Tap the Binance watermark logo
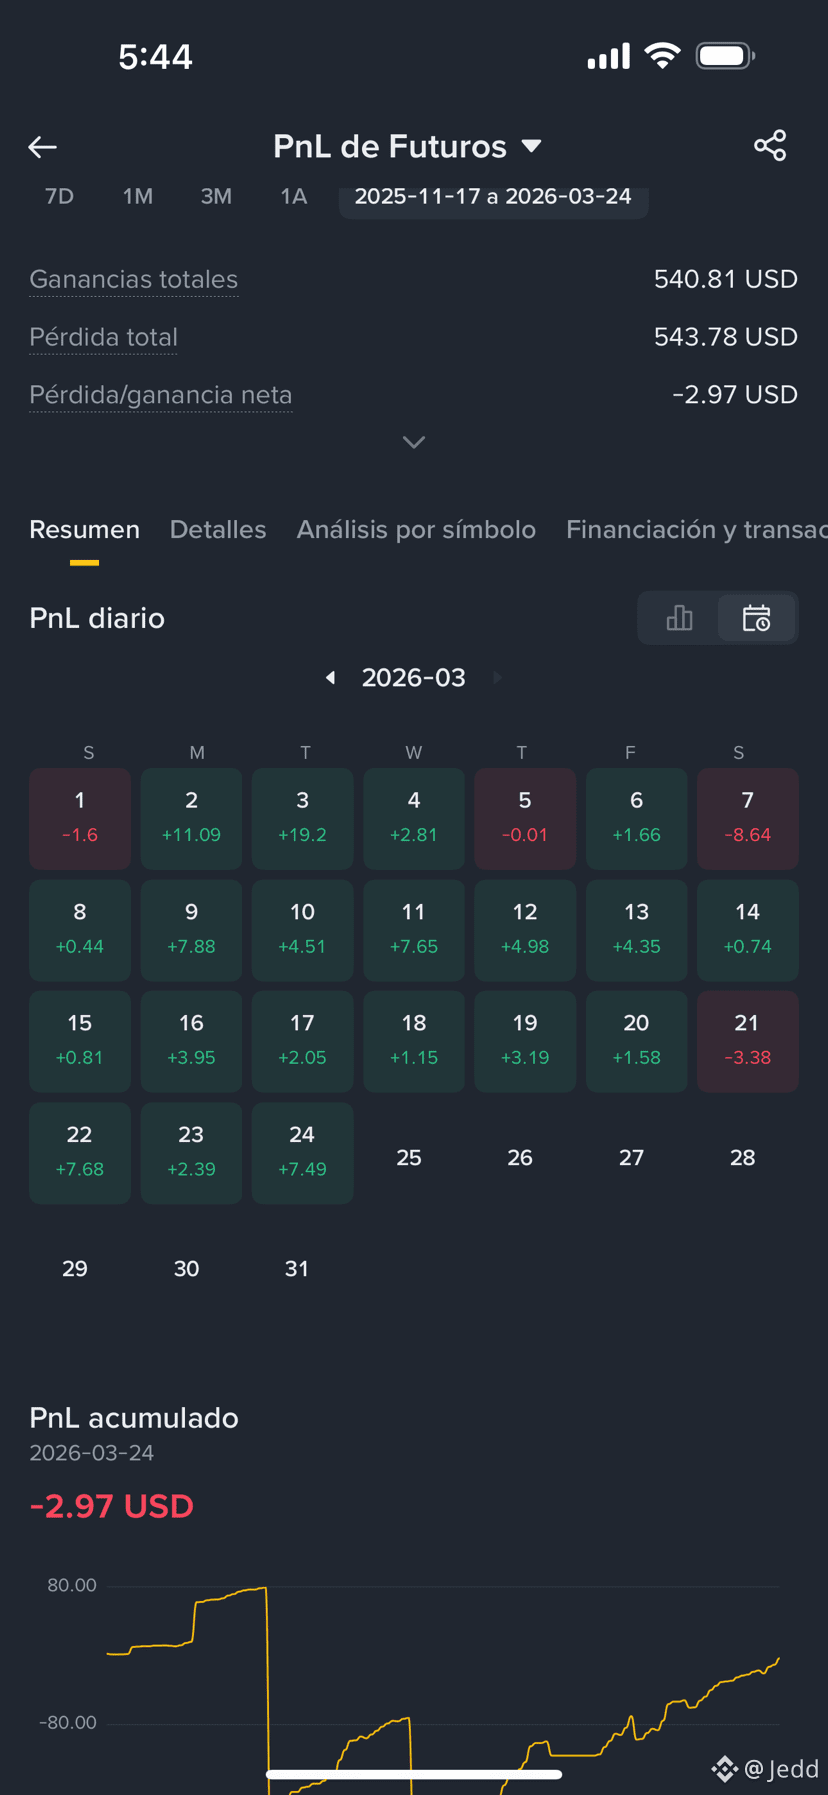Viewport: 828px width, 1795px height. (724, 1769)
